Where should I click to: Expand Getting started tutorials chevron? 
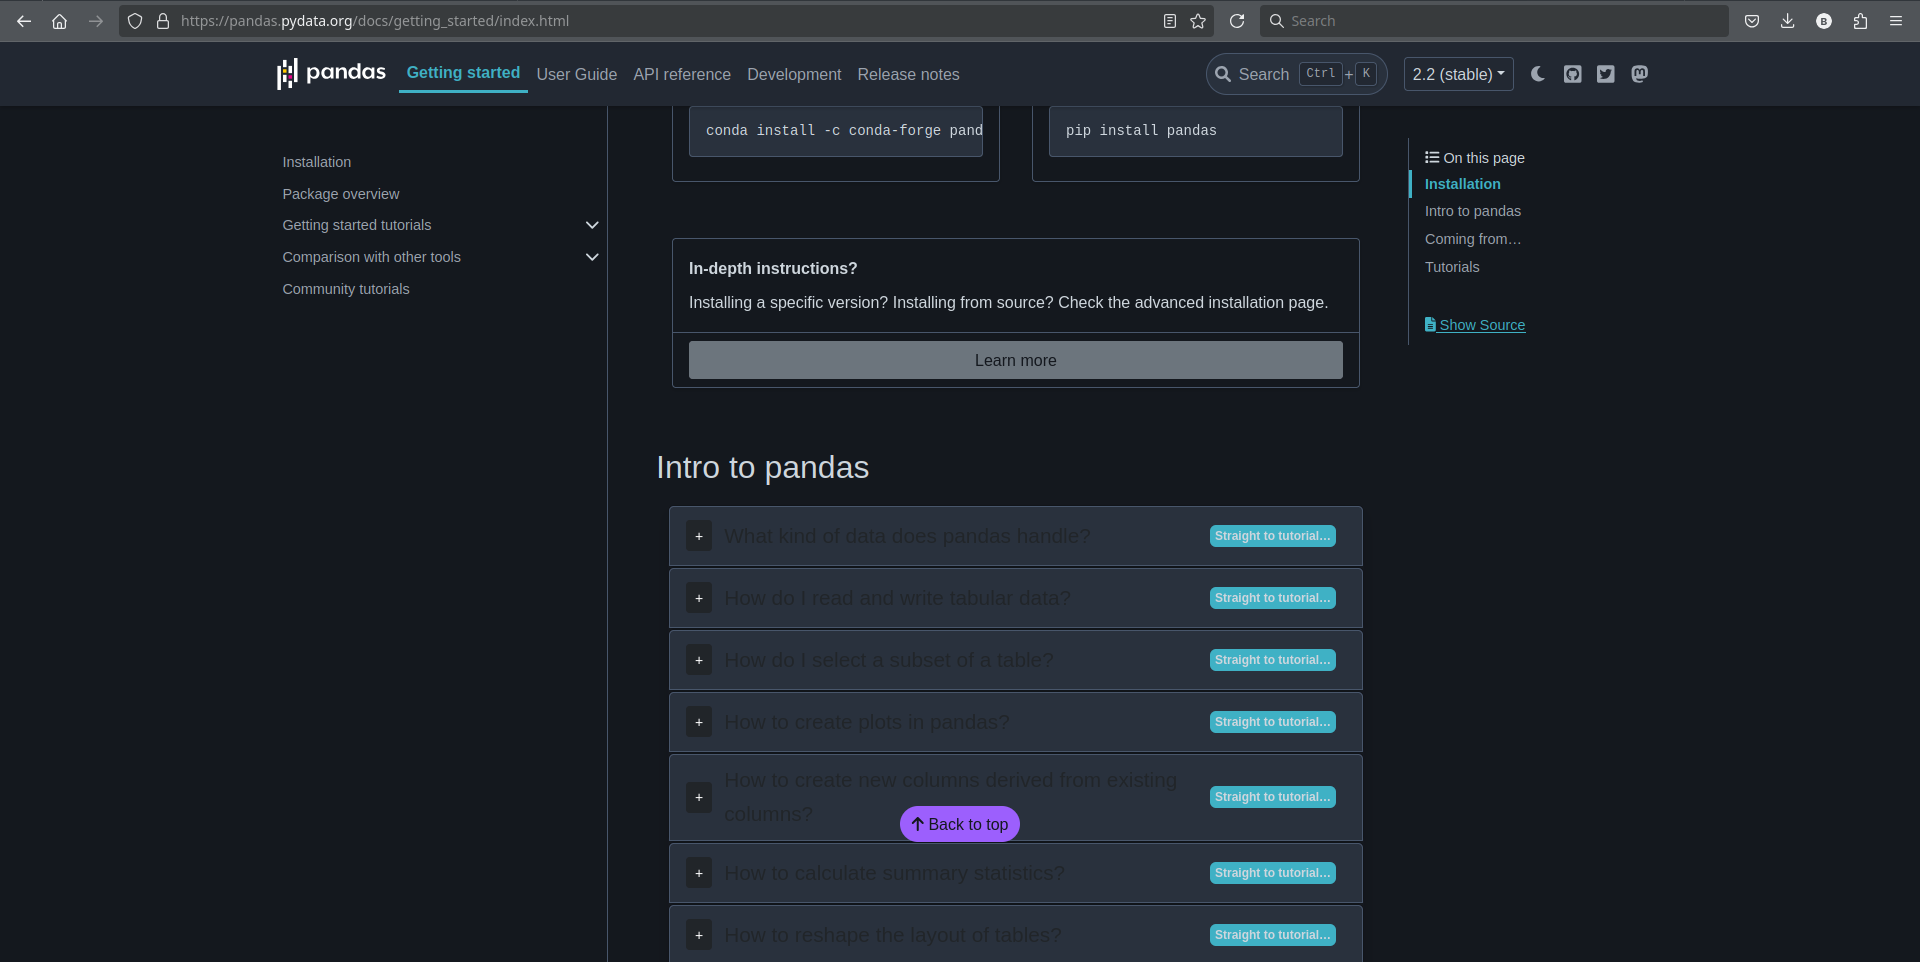tap(592, 225)
